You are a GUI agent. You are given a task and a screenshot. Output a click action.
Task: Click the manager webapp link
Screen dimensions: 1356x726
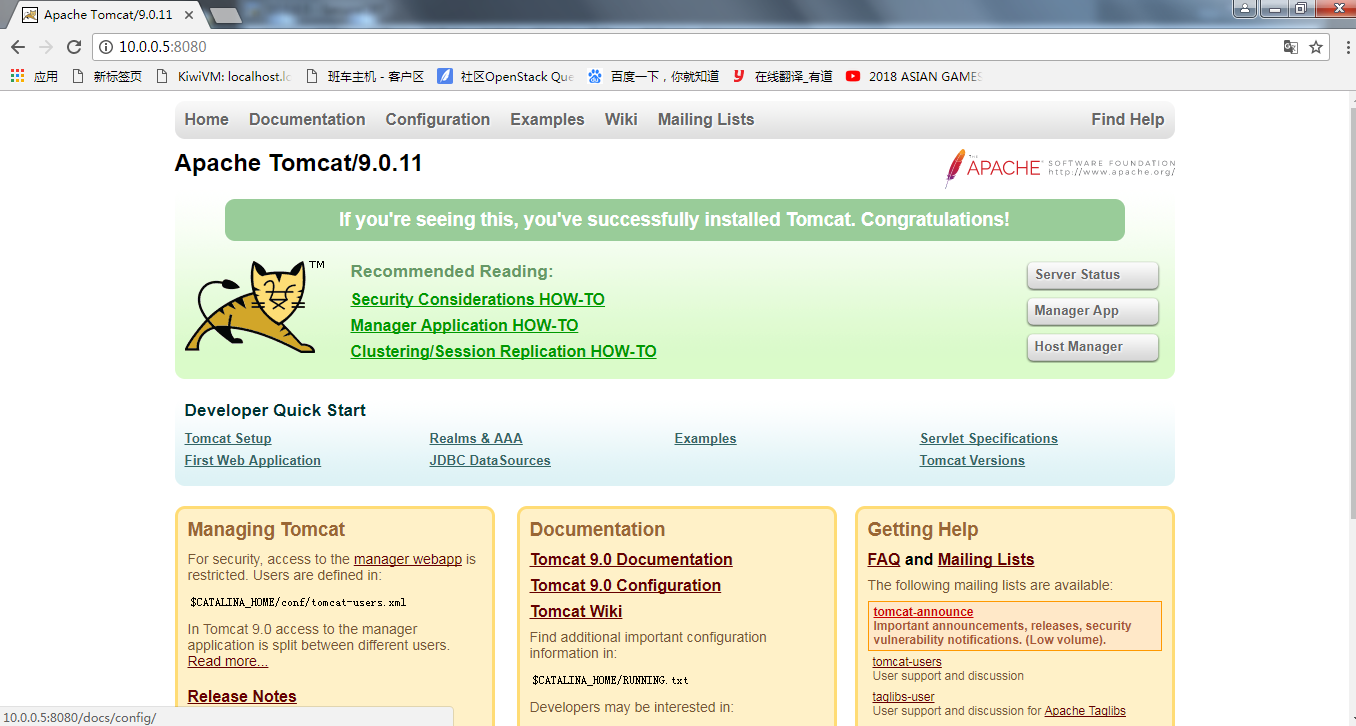coord(408,559)
